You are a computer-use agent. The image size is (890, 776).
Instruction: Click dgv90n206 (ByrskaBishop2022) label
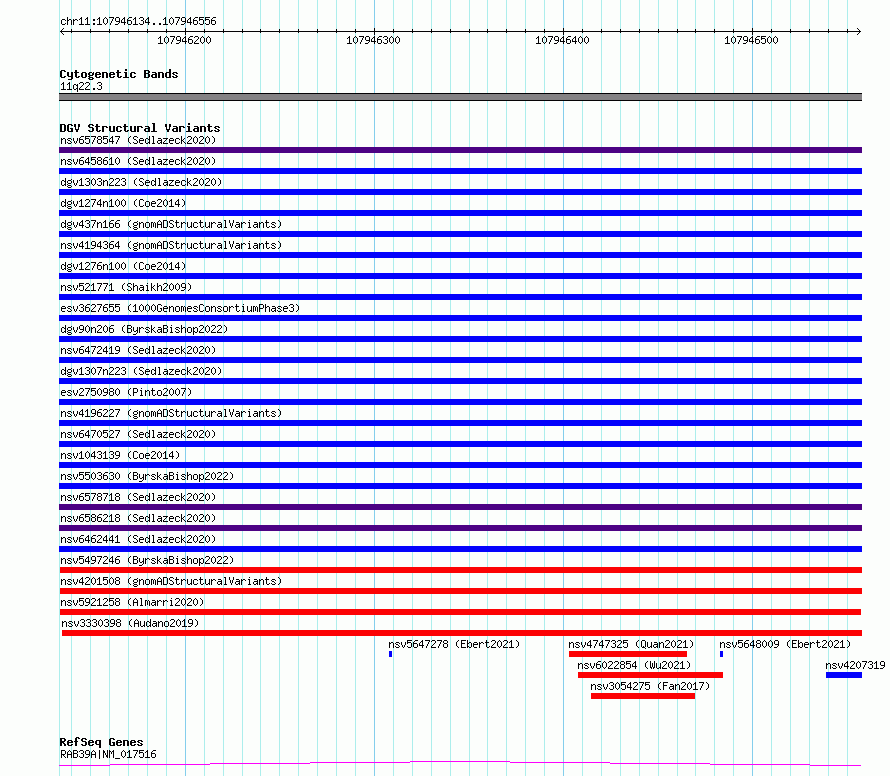[144, 329]
